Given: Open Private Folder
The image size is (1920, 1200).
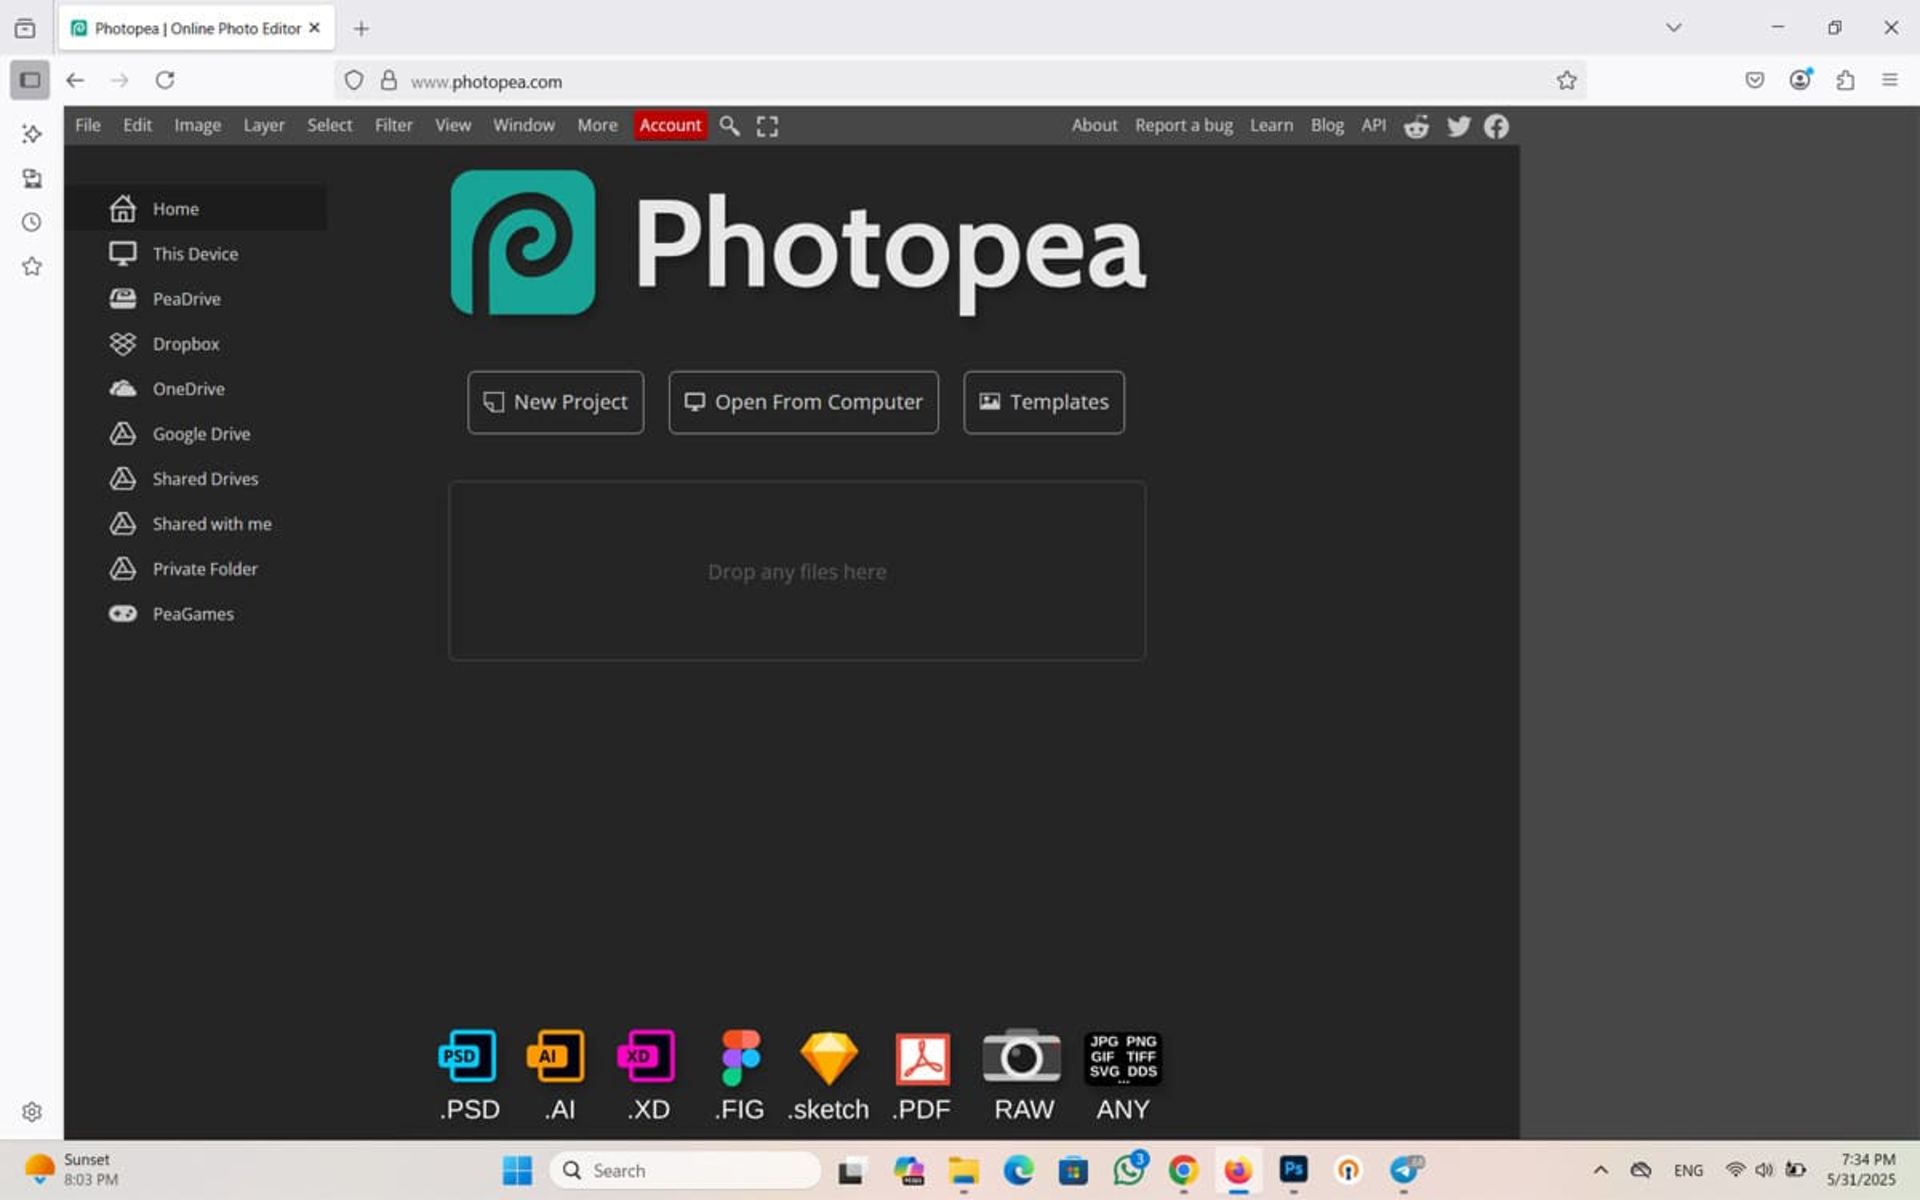Looking at the screenshot, I should point(196,568).
